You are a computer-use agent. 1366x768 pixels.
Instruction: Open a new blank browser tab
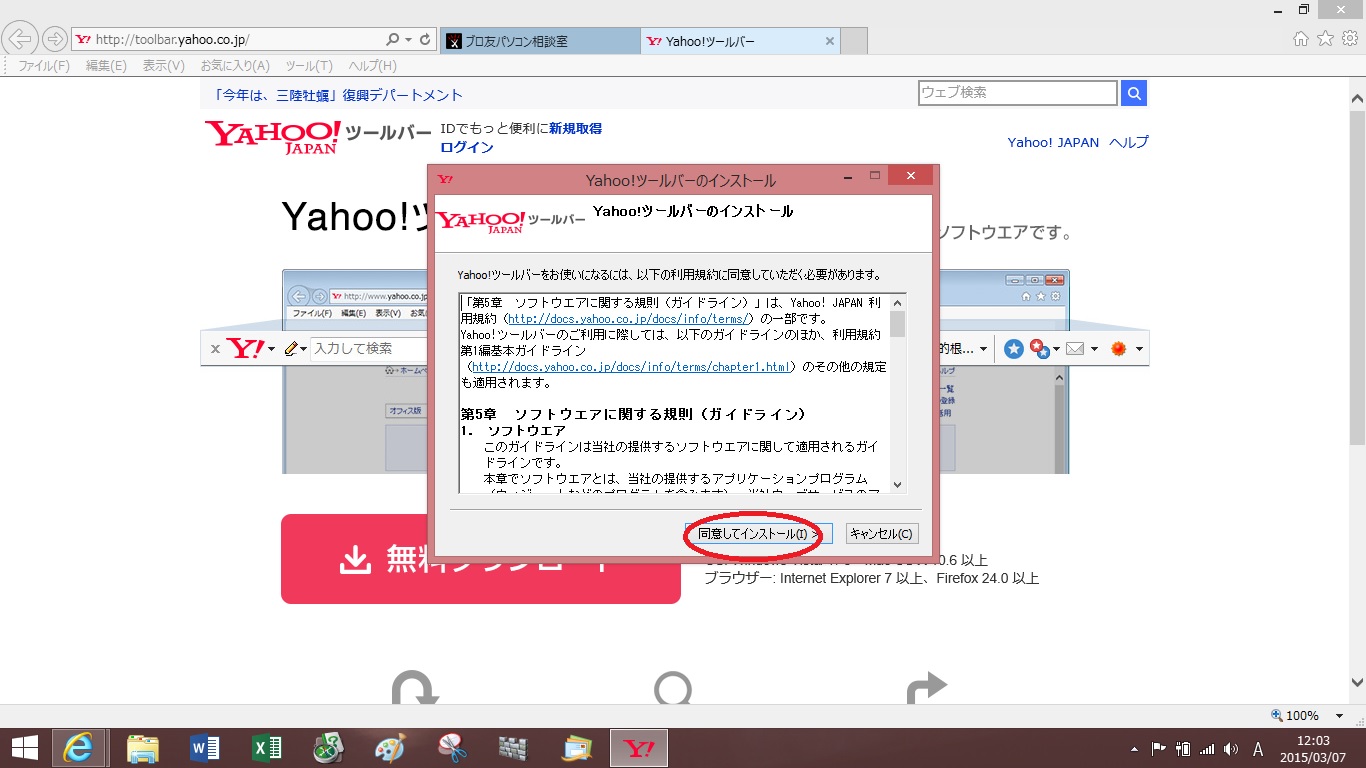click(854, 41)
